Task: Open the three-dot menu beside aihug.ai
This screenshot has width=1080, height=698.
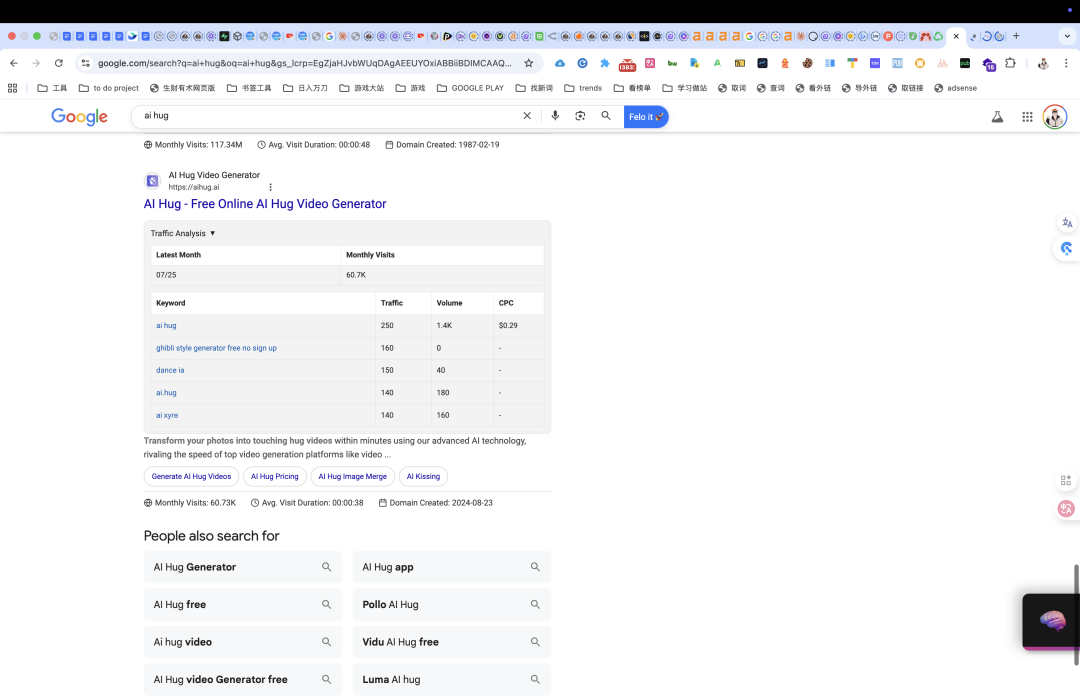Action: [x=271, y=187]
